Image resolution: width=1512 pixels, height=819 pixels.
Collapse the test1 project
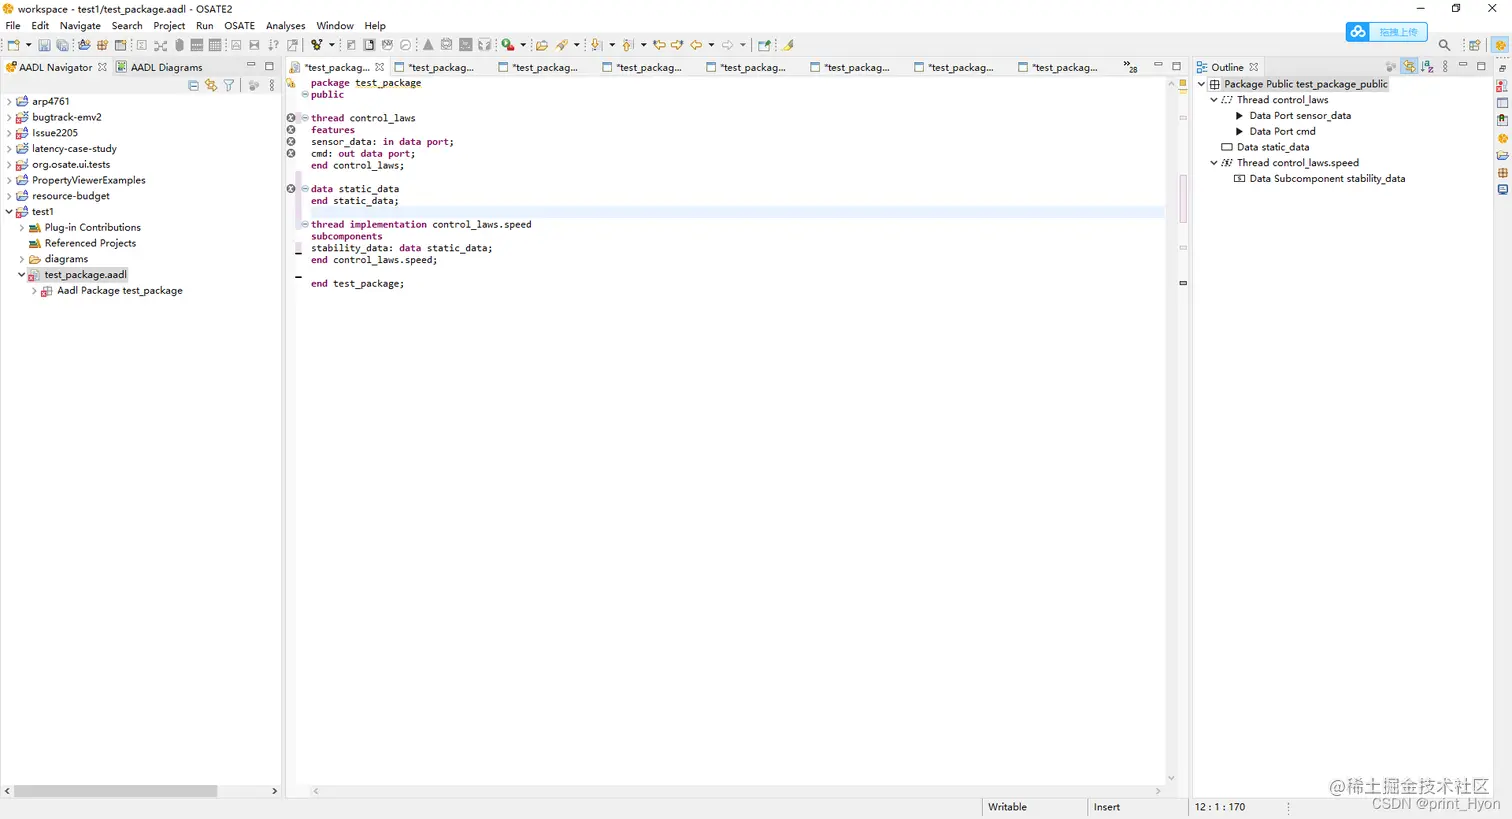pos(9,212)
